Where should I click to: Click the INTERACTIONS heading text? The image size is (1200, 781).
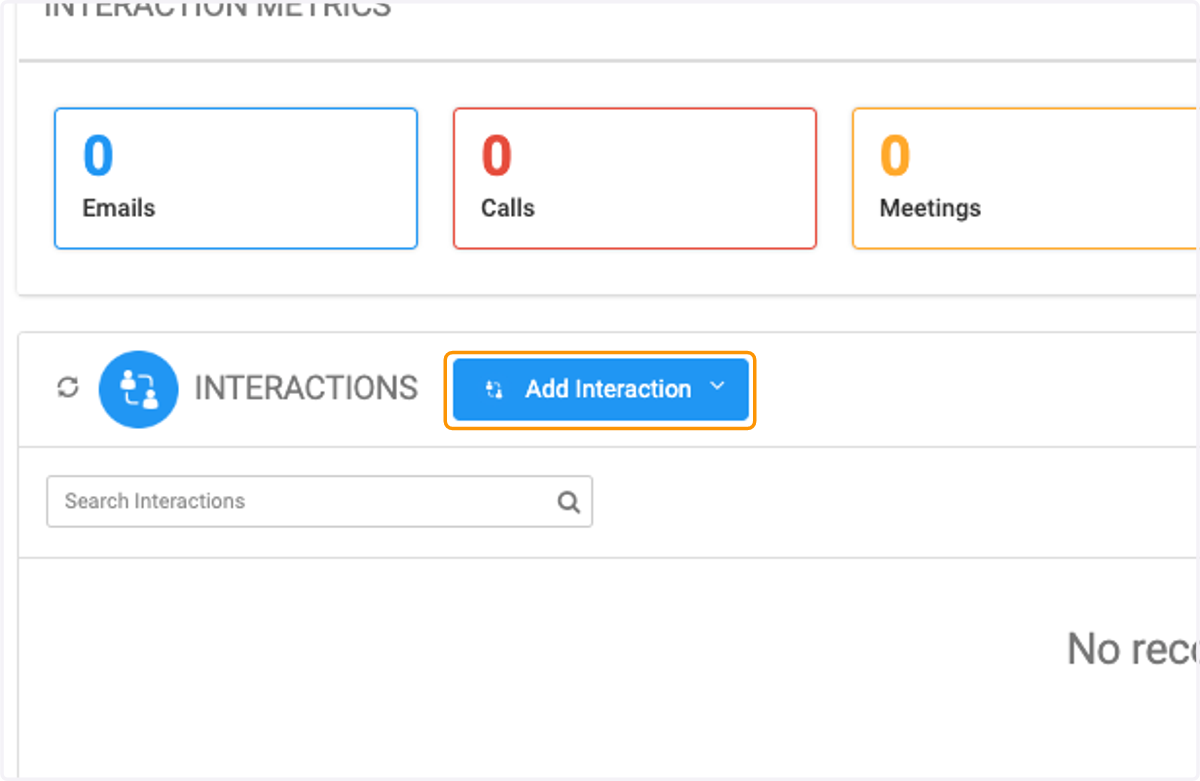[x=306, y=388]
